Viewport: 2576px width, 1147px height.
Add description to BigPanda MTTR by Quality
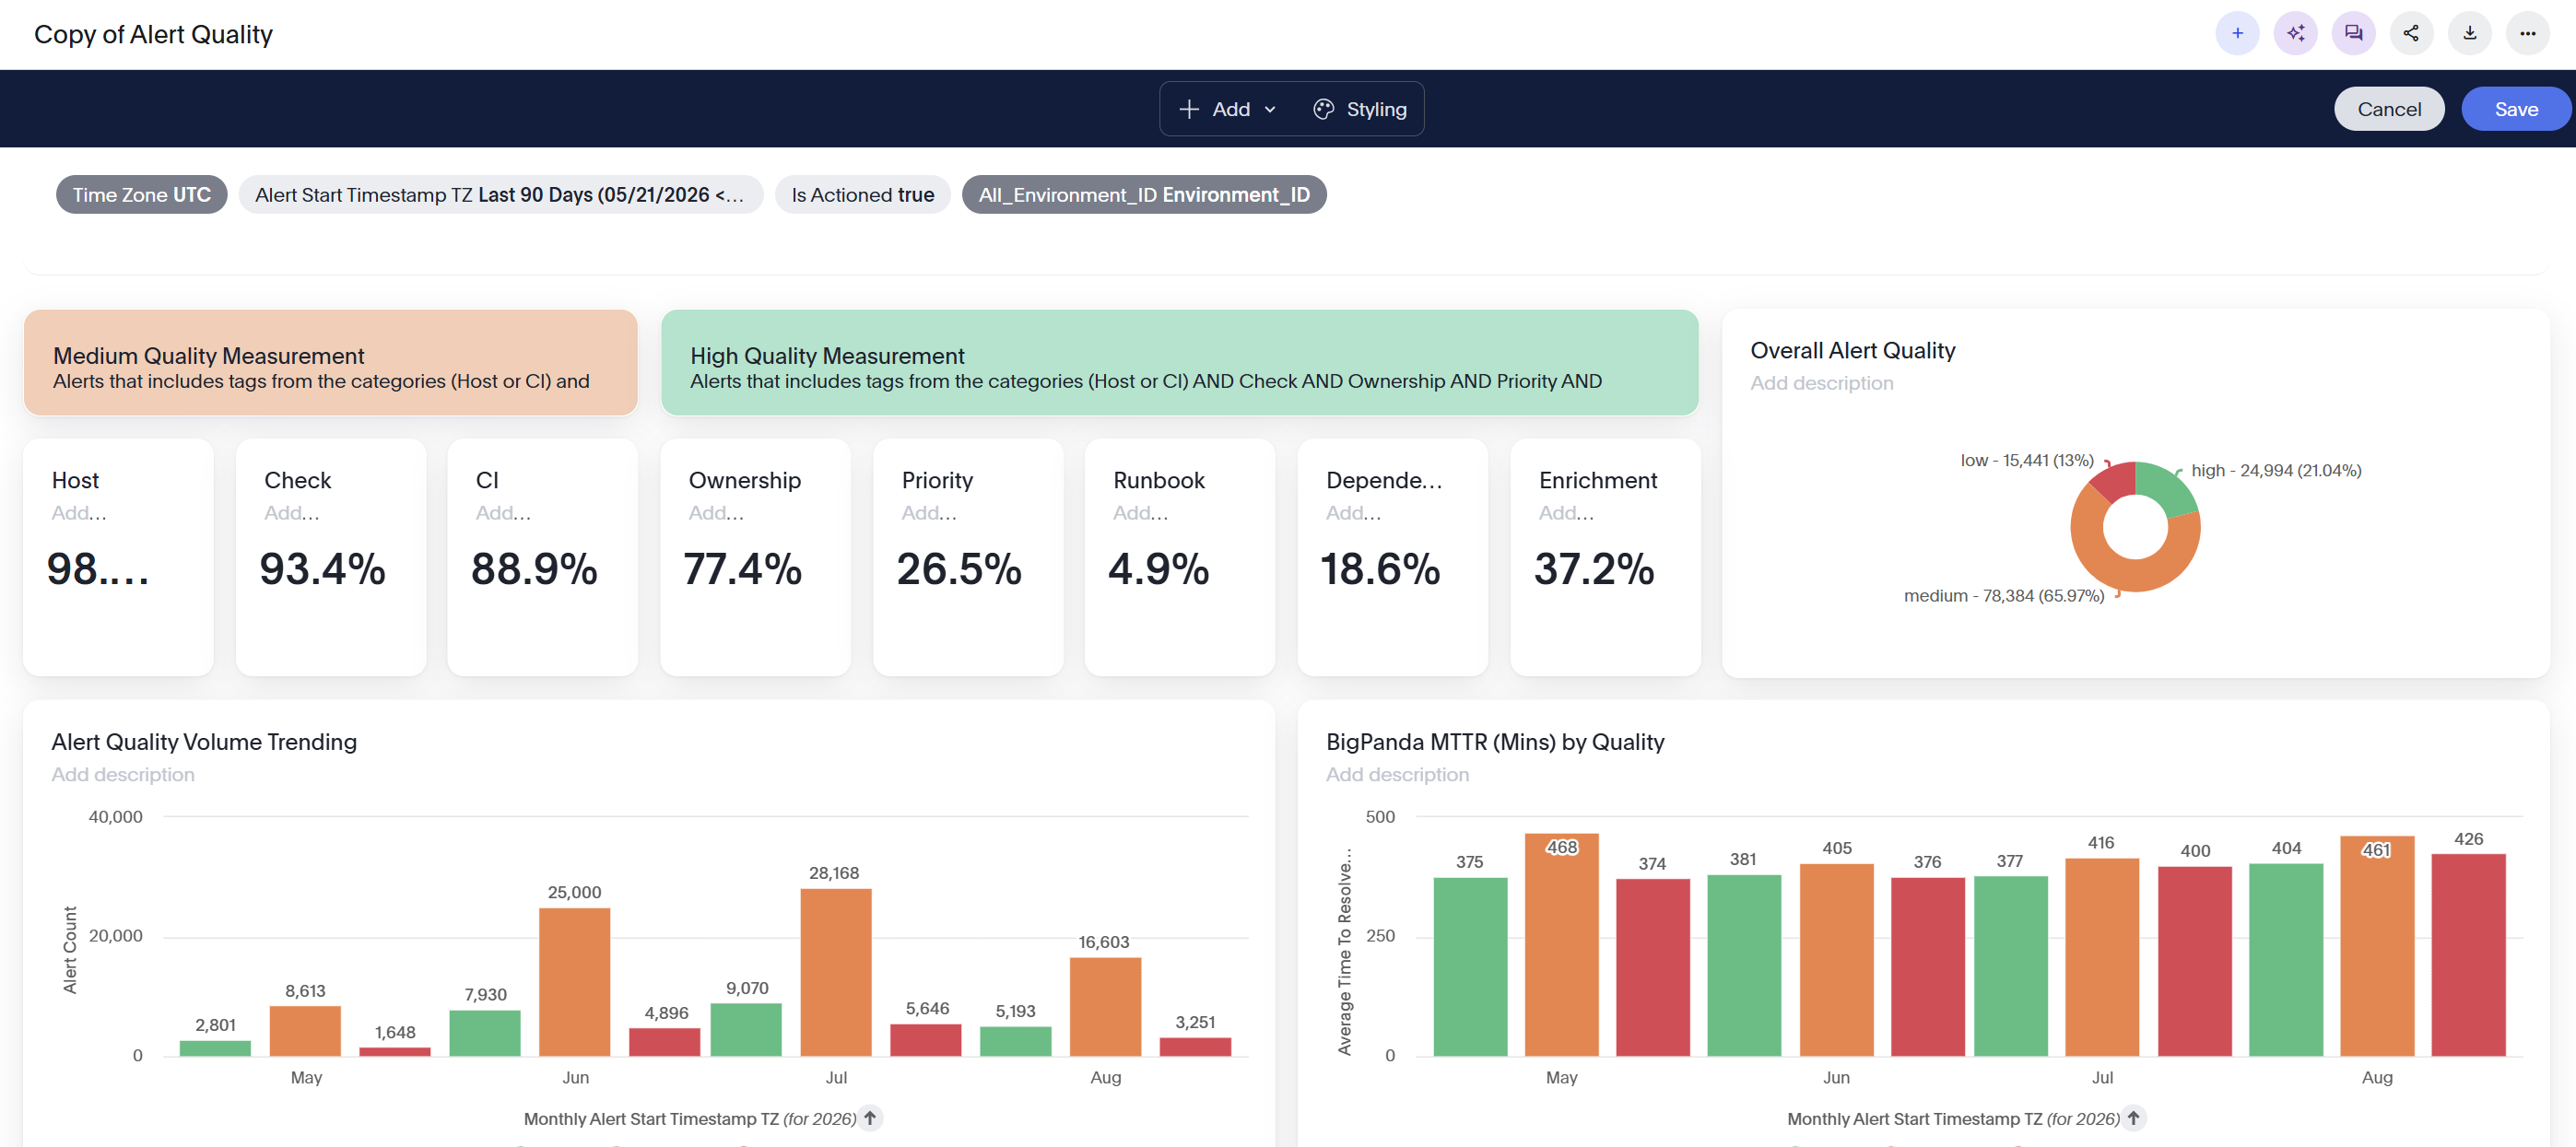click(1397, 775)
